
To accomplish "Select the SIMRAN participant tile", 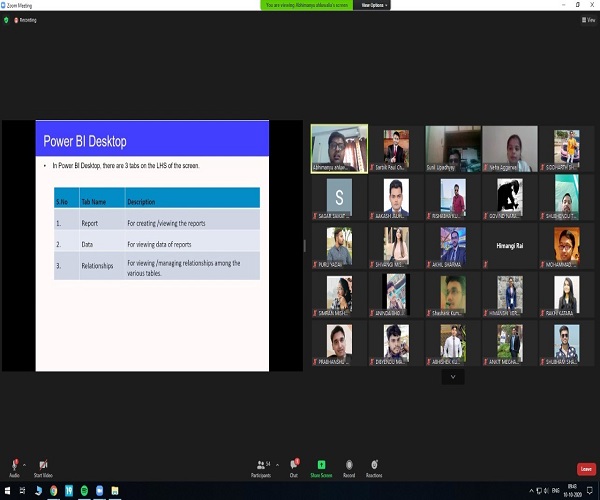I will point(339,295).
